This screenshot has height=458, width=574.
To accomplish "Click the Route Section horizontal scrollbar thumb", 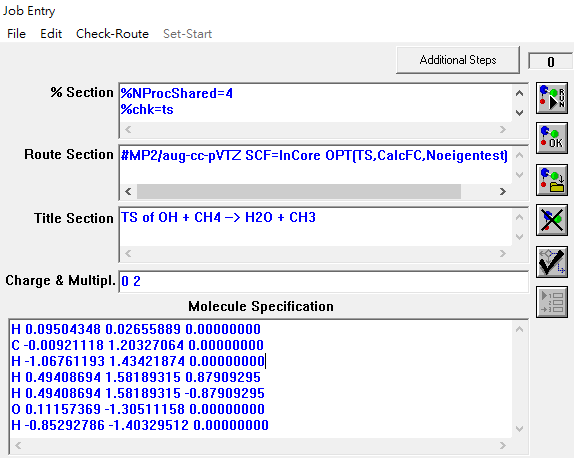I will pos(299,191).
